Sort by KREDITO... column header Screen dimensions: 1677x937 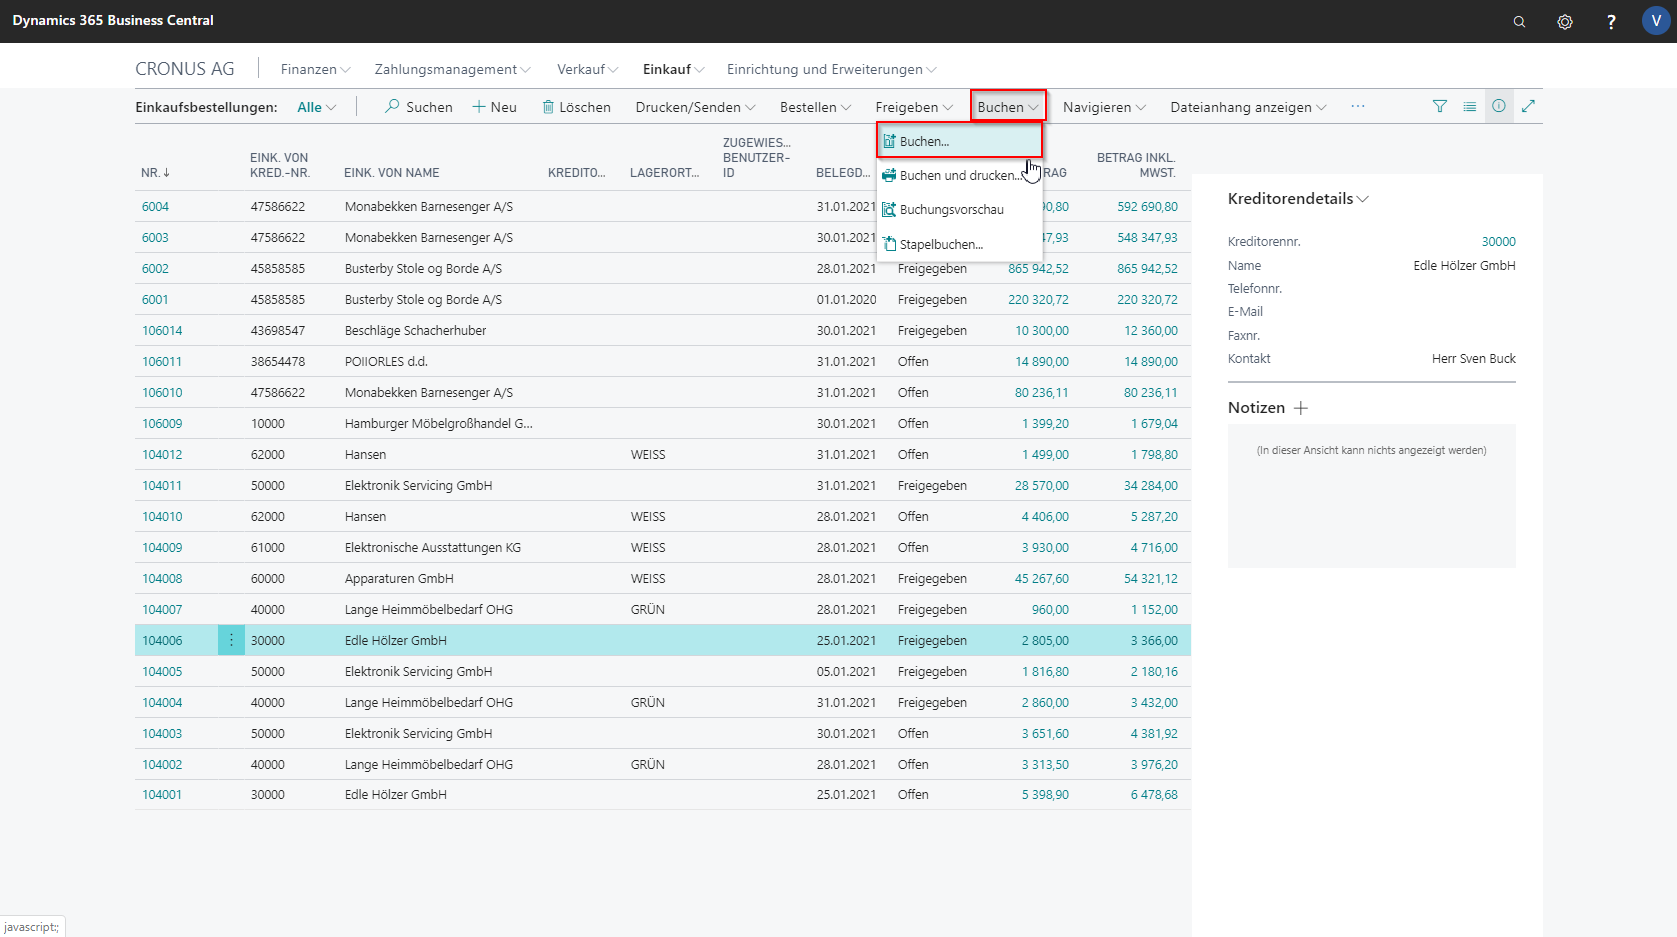(577, 173)
